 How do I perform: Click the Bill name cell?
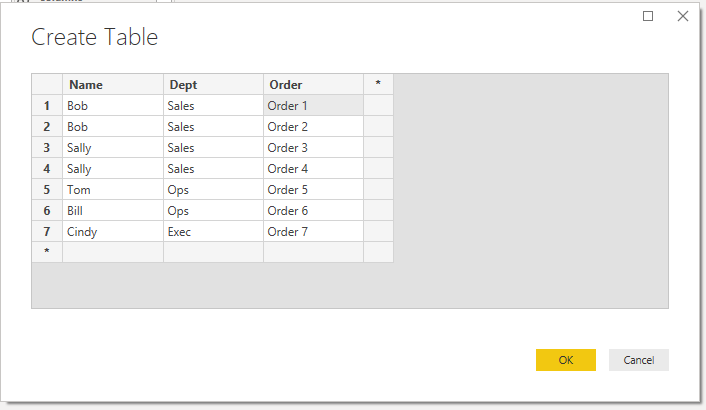point(113,210)
